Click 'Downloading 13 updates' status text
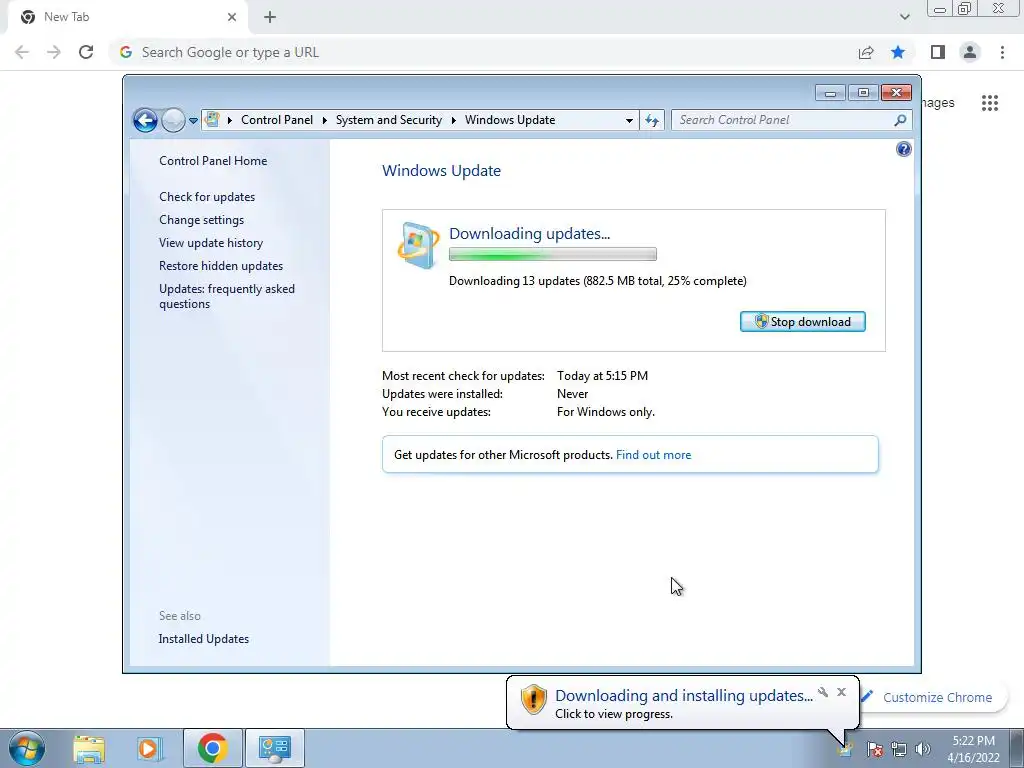Image resolution: width=1024 pixels, height=768 pixels. pos(598,281)
